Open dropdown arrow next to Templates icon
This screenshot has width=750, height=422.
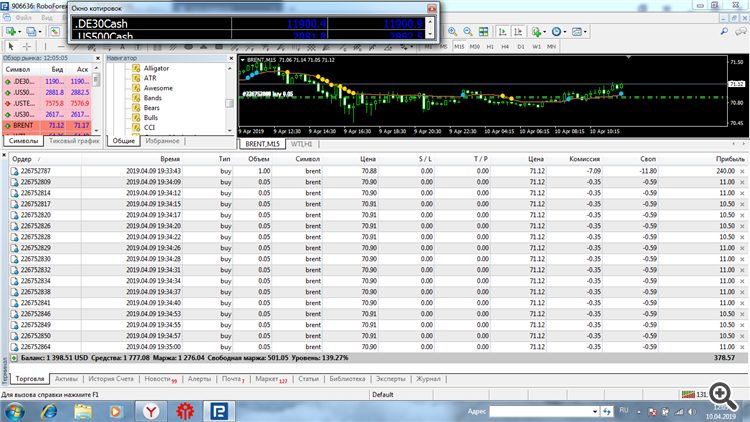coord(585,32)
